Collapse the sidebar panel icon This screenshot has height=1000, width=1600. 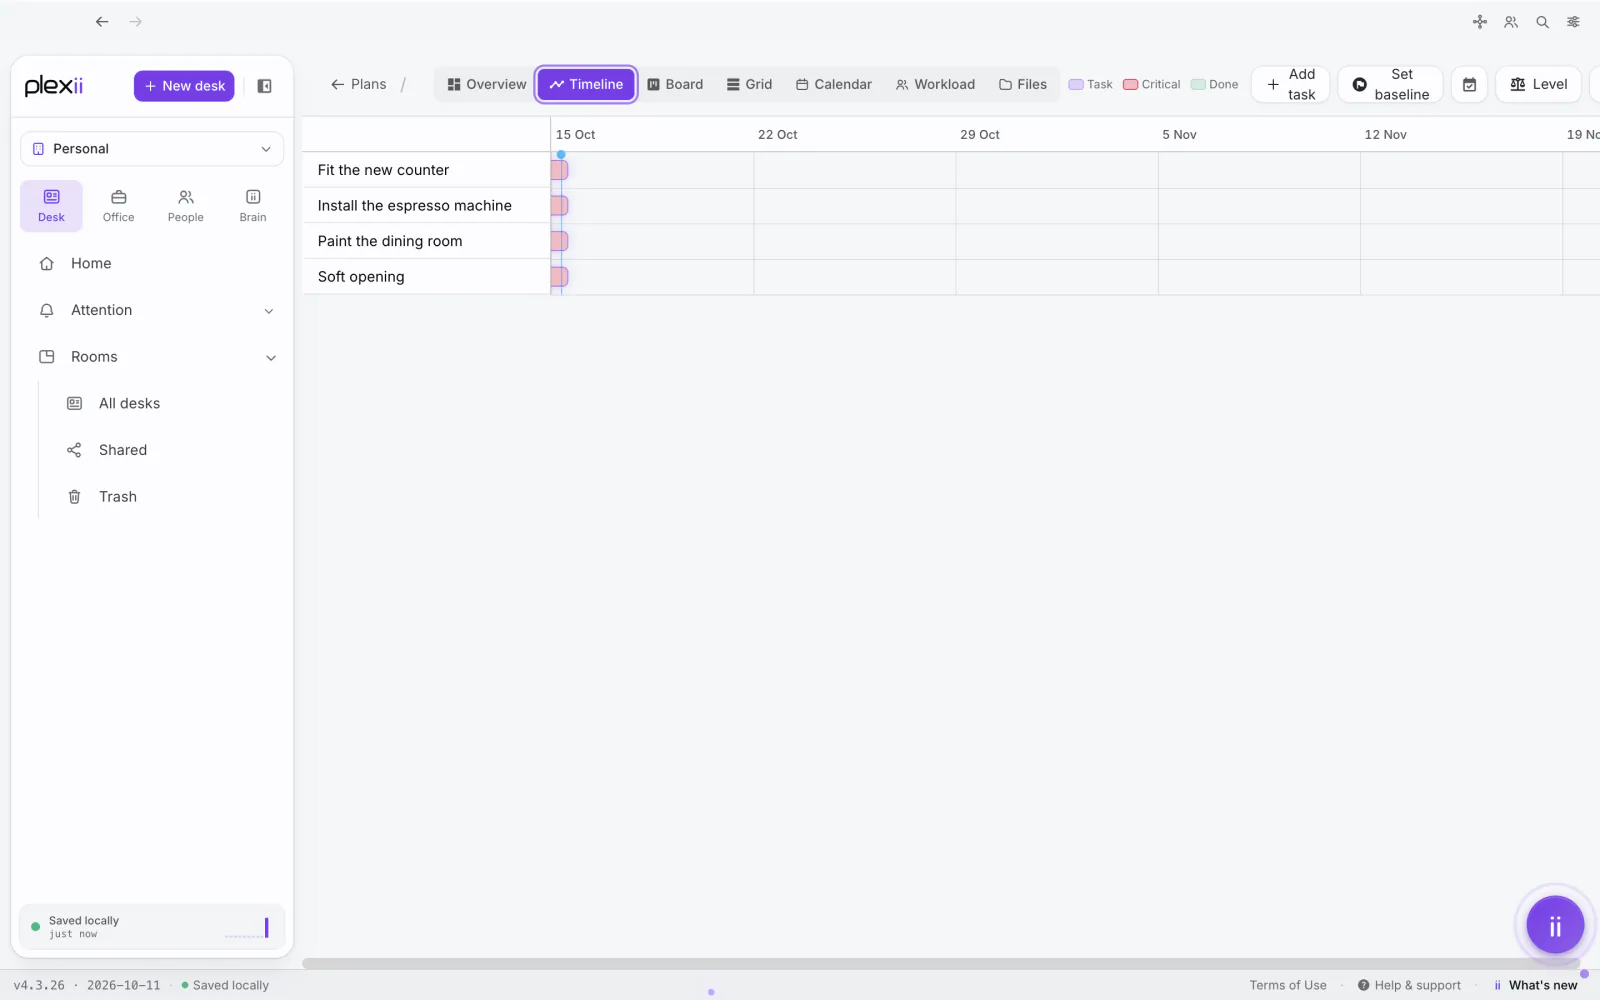(x=265, y=86)
